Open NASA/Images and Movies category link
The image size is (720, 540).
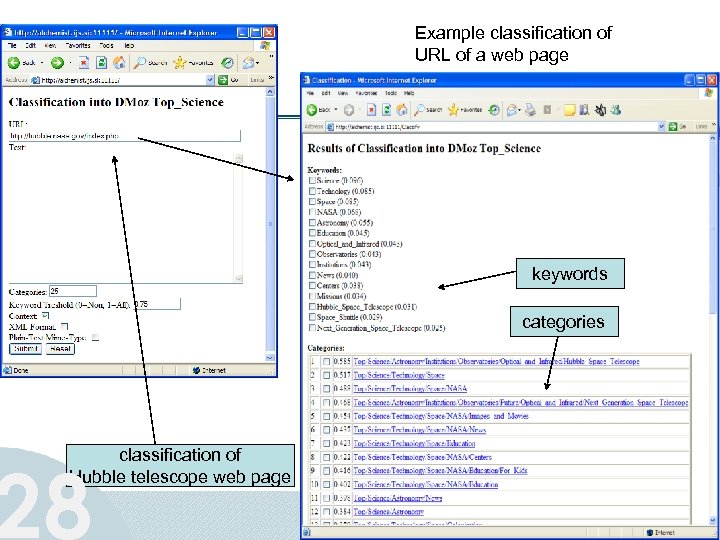[441, 416]
